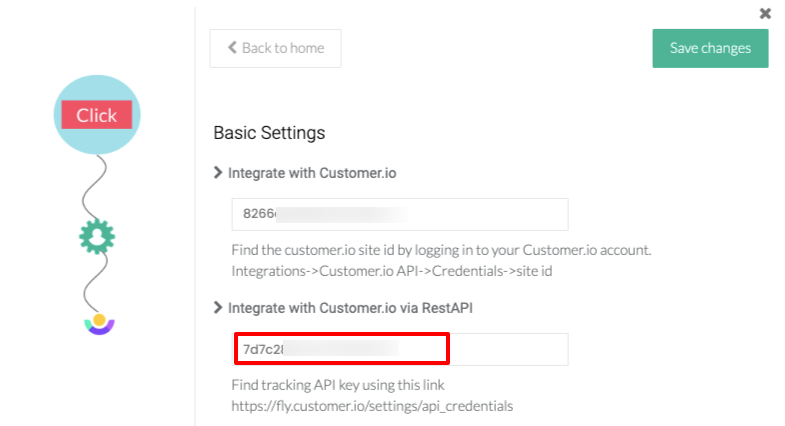785x426 pixels.
Task: Click the 'Find tracking API key using this link' text
Action: [338, 385]
